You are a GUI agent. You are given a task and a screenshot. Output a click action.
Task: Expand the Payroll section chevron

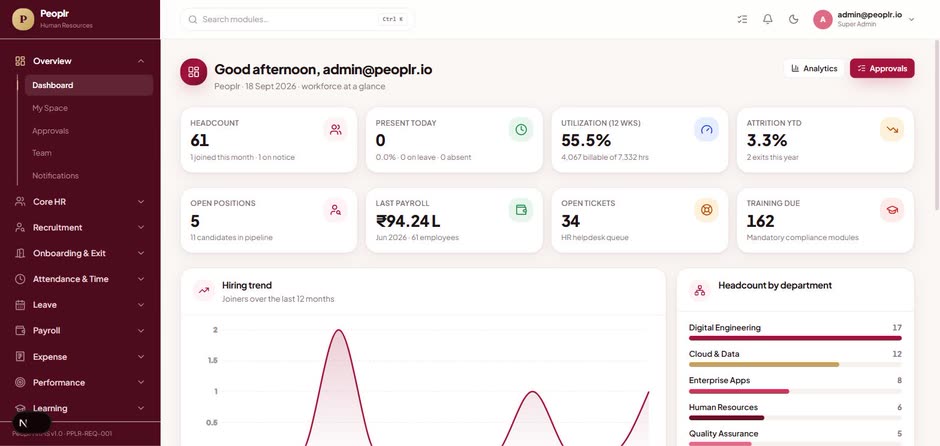(141, 331)
